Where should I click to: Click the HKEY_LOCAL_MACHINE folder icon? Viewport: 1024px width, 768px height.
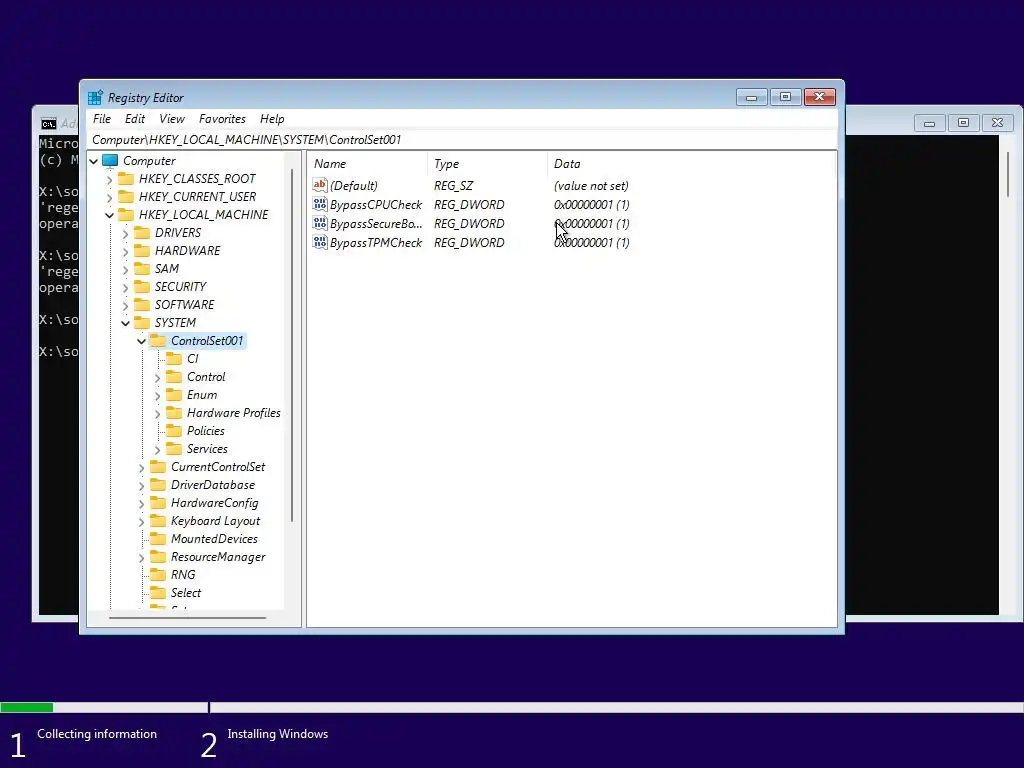(126, 215)
